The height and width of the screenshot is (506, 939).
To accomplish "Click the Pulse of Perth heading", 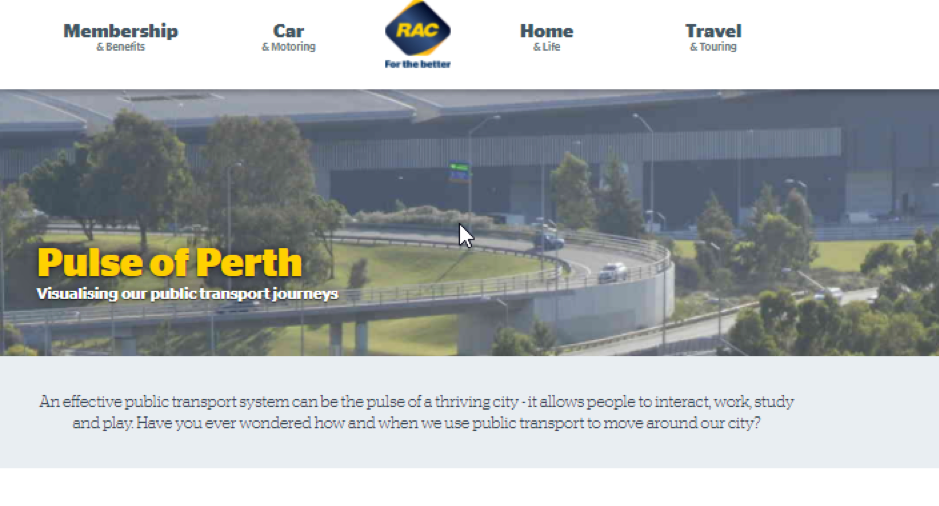I will coord(169,262).
